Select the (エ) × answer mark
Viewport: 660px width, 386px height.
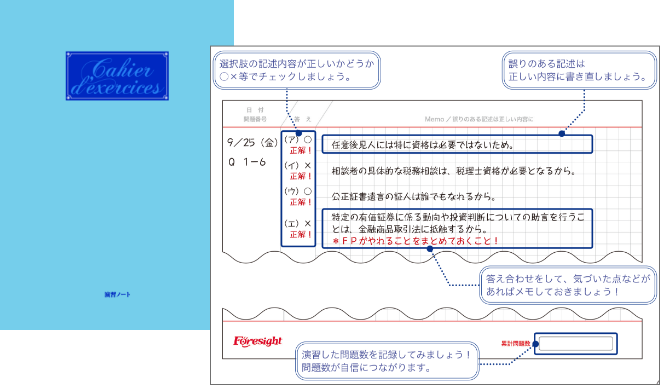[x=298, y=224]
